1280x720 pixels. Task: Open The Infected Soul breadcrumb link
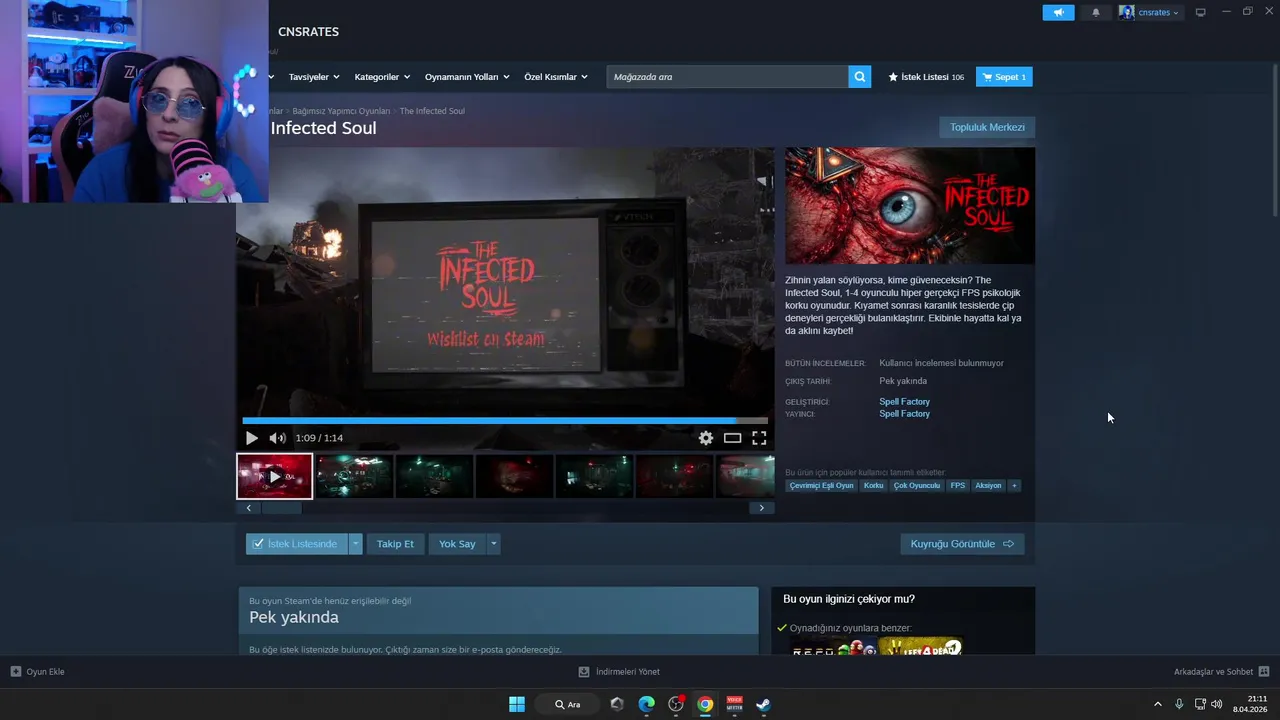(x=432, y=111)
